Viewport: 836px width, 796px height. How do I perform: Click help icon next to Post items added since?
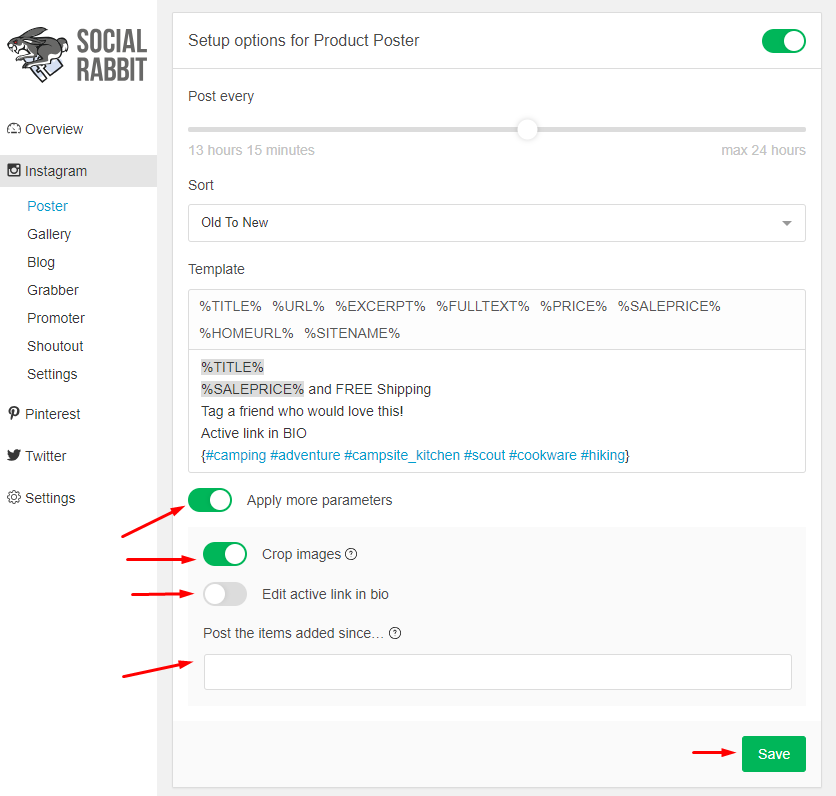click(x=395, y=633)
